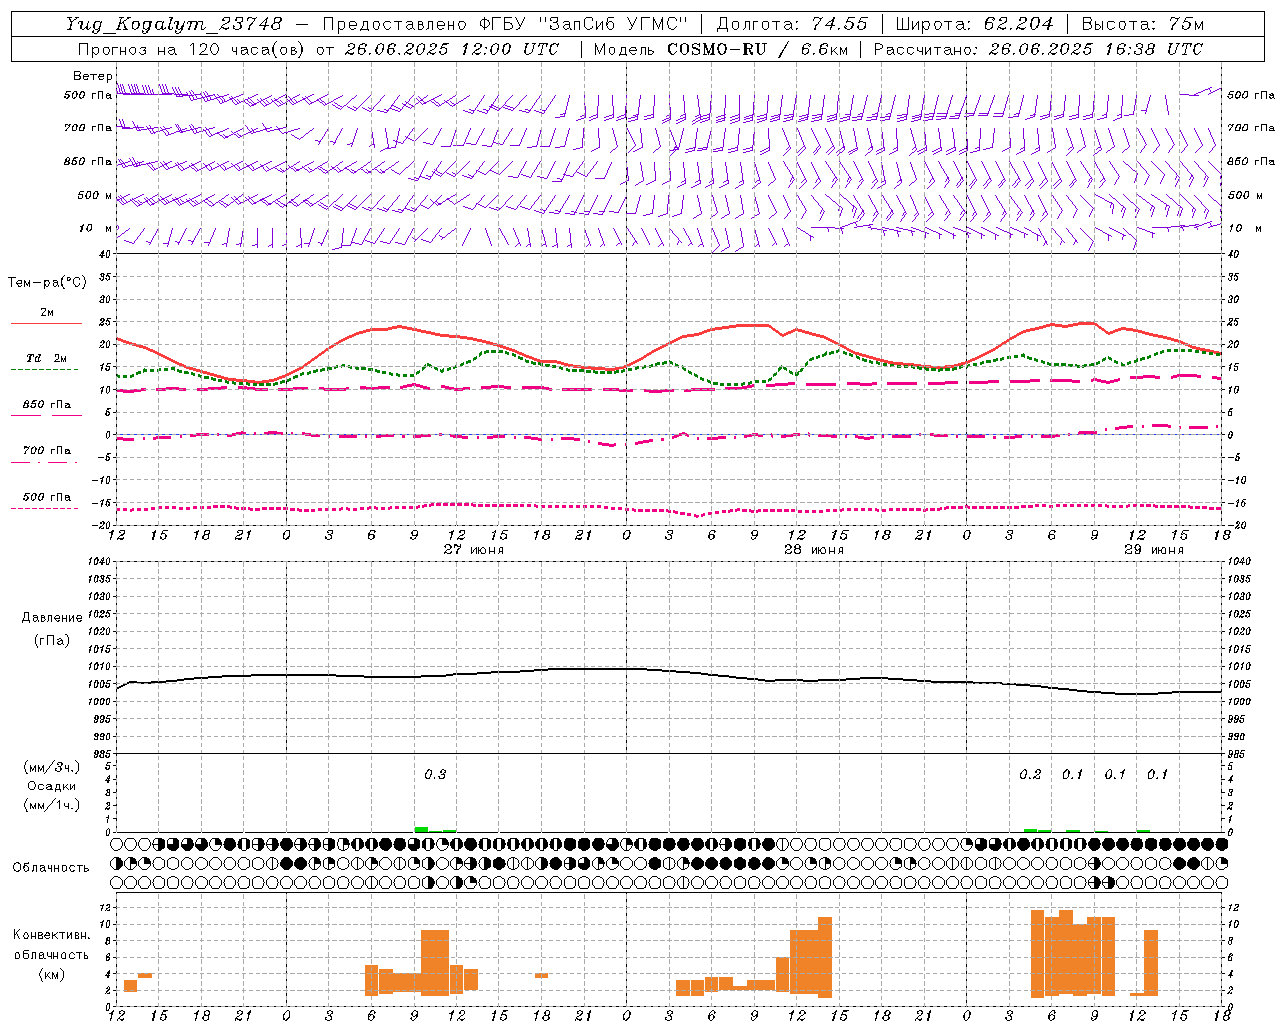Viewport: 1280px width, 1024px height.
Task: Click the 'Давление' pressure section label
Action: pyautogui.click(x=52, y=618)
